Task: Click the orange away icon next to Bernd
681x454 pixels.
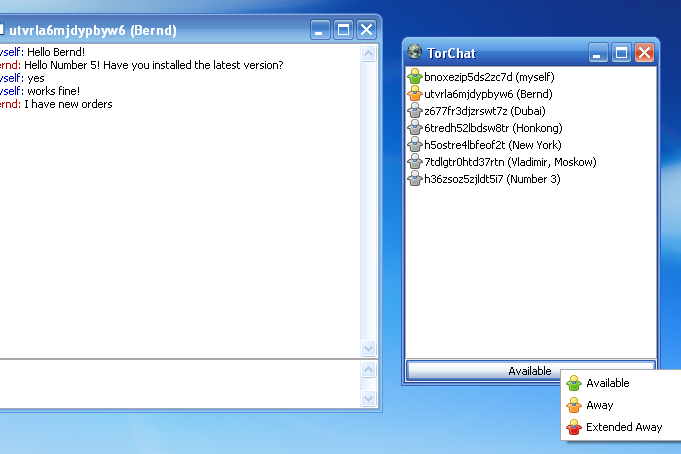Action: (415, 93)
